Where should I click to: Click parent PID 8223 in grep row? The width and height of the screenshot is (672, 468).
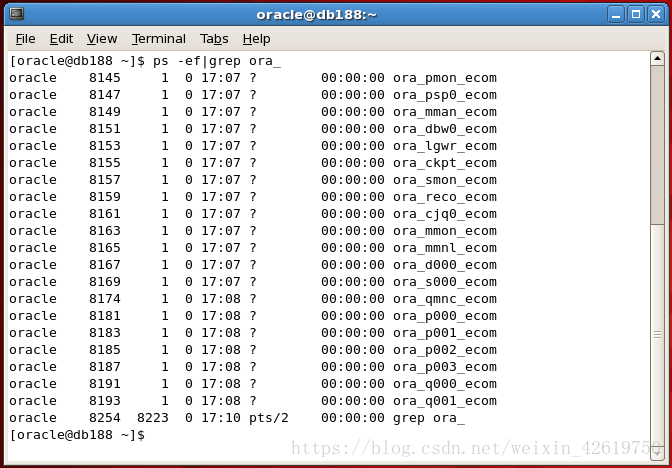pos(153,418)
